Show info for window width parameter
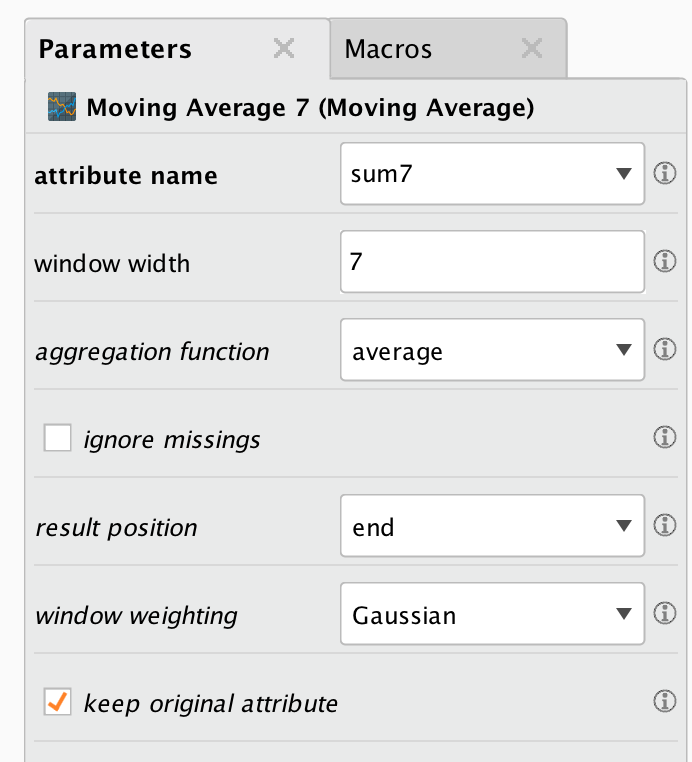The height and width of the screenshot is (762, 692). coord(664,261)
